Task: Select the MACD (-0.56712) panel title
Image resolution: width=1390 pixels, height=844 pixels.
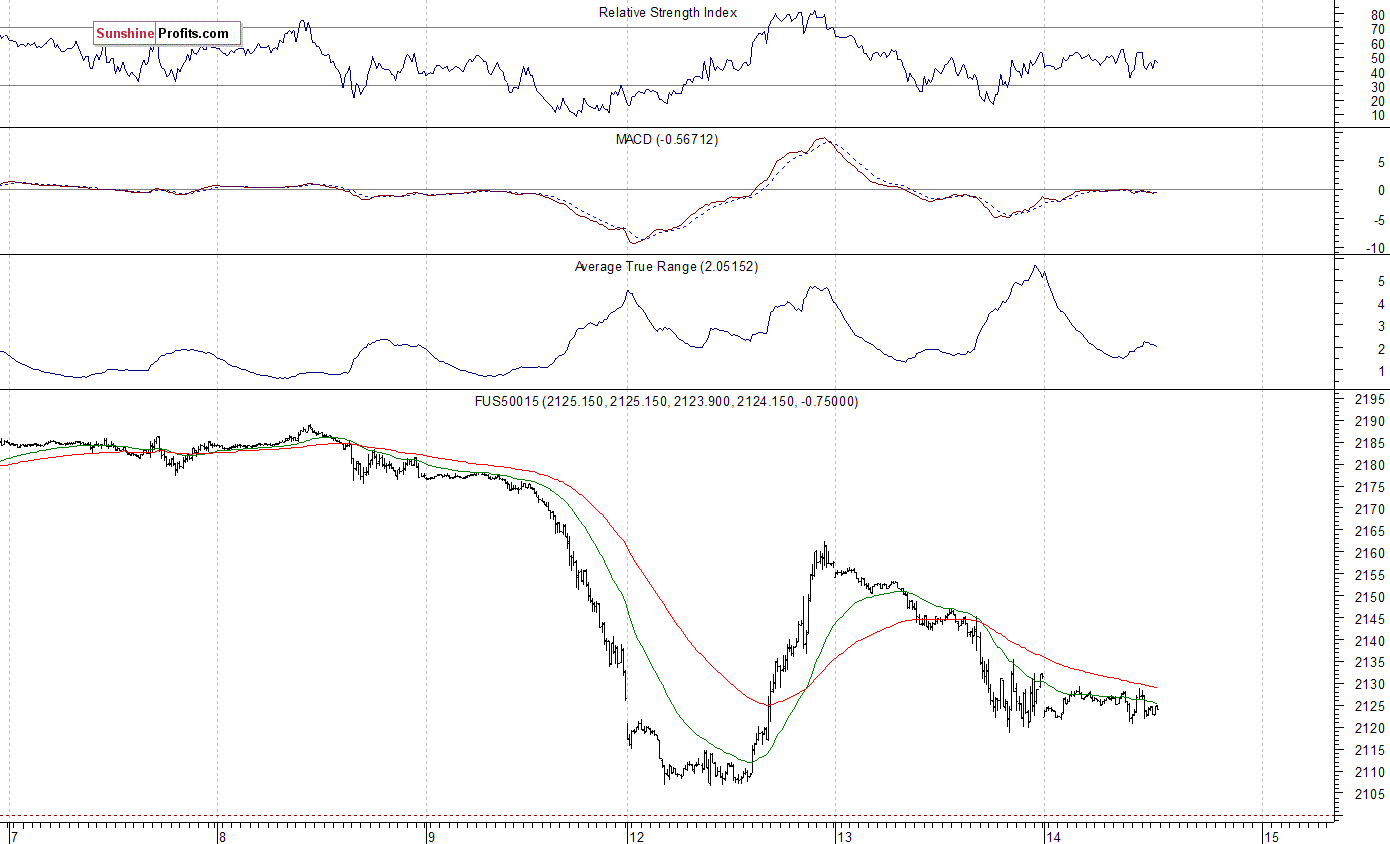Action: pyautogui.click(x=667, y=139)
